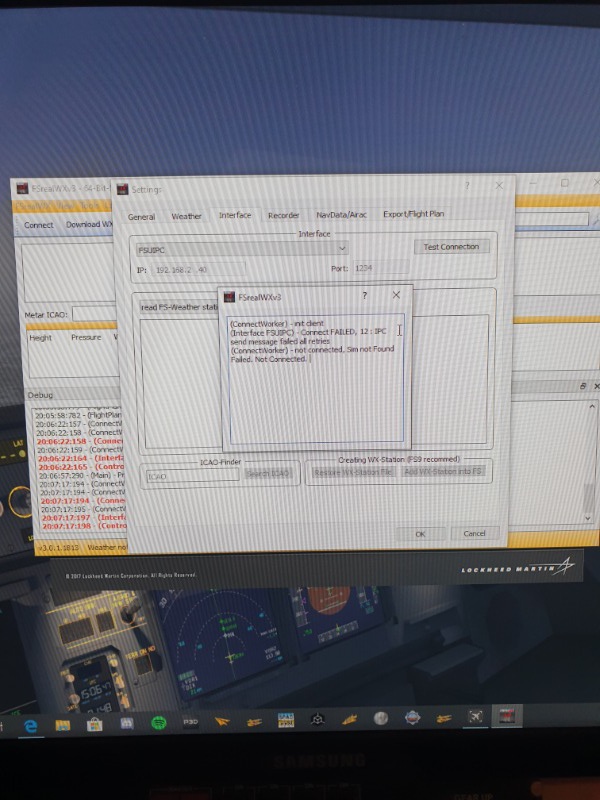Switch to the General settings tab
Viewport: 600px width, 800px height.
[x=141, y=217]
